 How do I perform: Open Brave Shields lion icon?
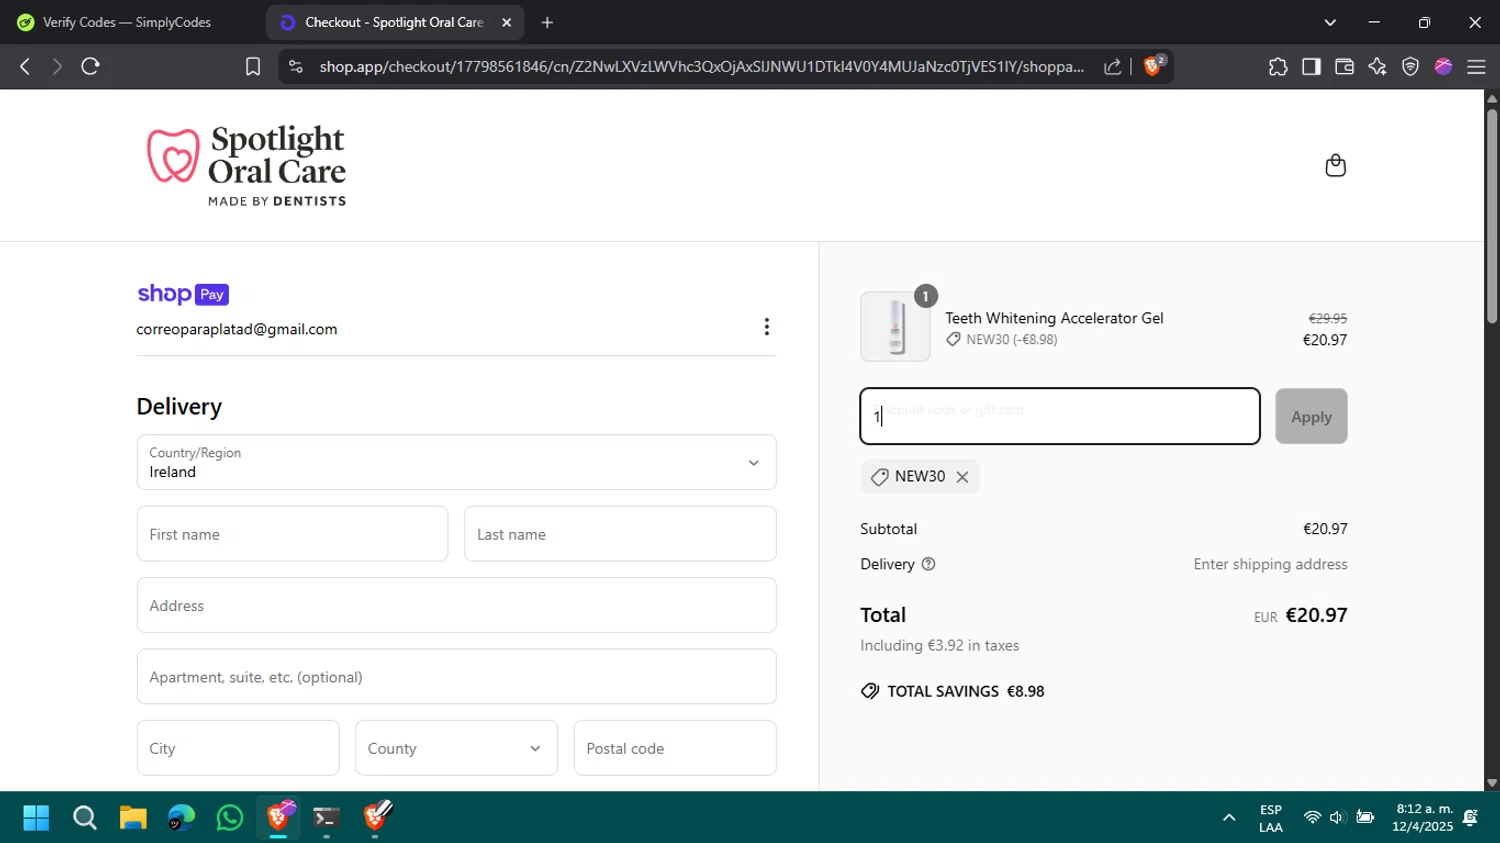pyautogui.click(x=1153, y=66)
